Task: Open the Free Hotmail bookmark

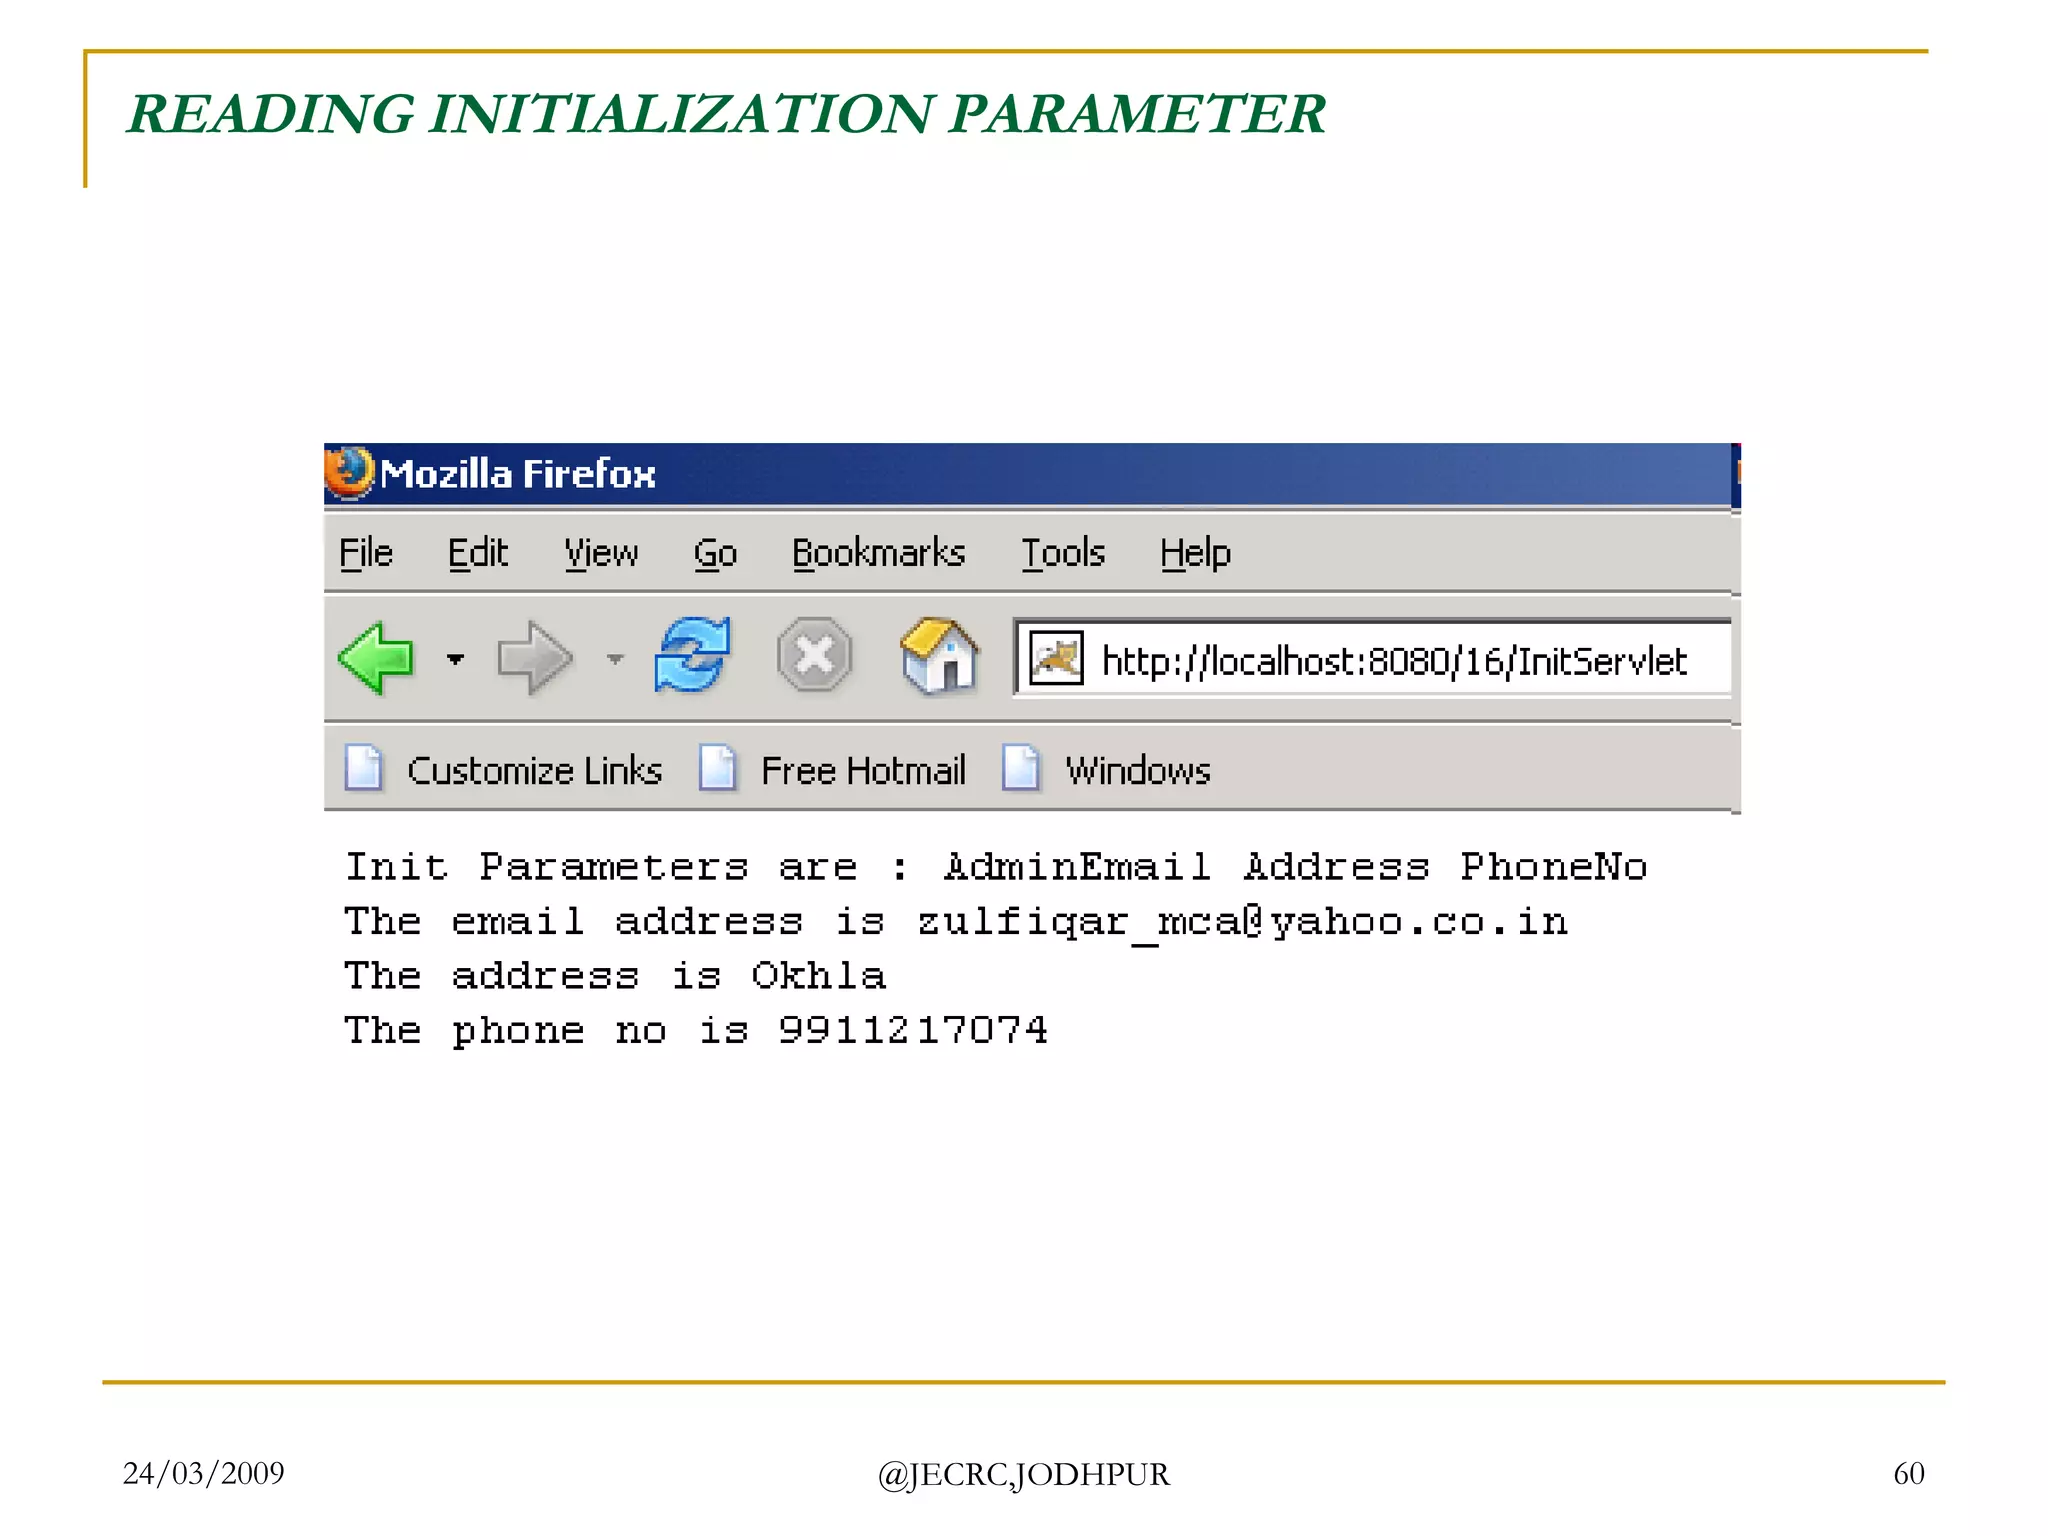Action: 863,771
